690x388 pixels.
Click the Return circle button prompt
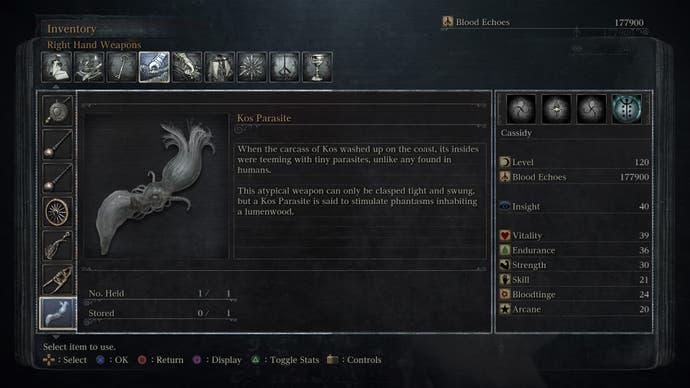tap(161, 360)
